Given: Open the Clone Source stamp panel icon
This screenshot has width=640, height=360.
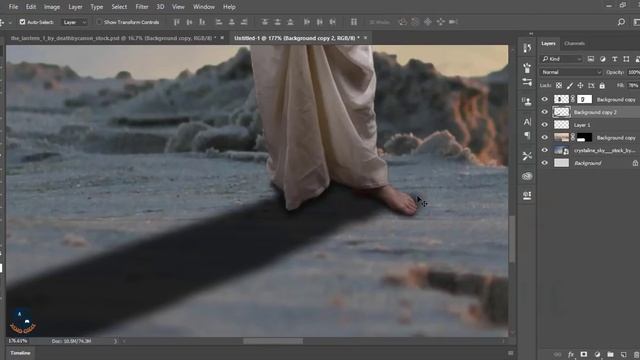Looking at the screenshot, I should (x=527, y=101).
